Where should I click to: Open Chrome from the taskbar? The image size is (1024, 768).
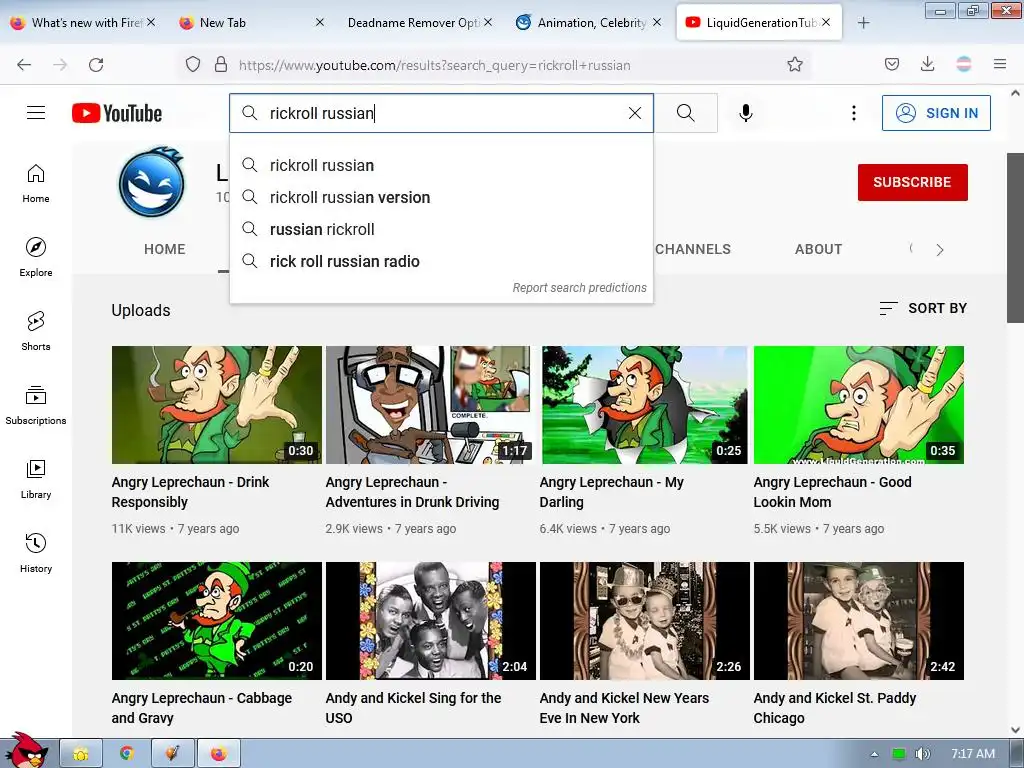point(127,754)
